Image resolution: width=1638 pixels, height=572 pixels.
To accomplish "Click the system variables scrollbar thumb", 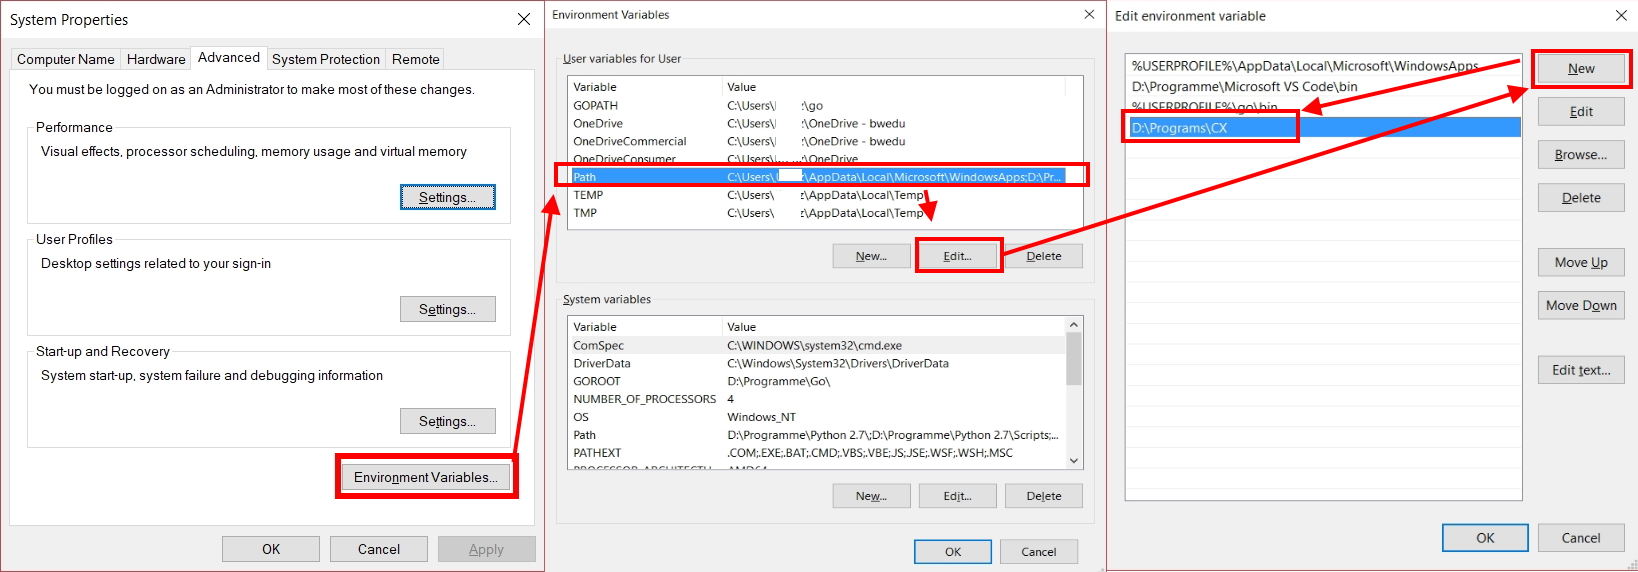I will (1074, 359).
